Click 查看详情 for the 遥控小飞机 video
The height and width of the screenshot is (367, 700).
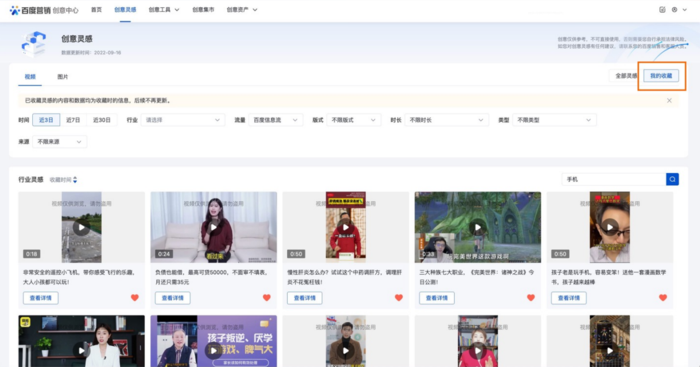(x=41, y=298)
